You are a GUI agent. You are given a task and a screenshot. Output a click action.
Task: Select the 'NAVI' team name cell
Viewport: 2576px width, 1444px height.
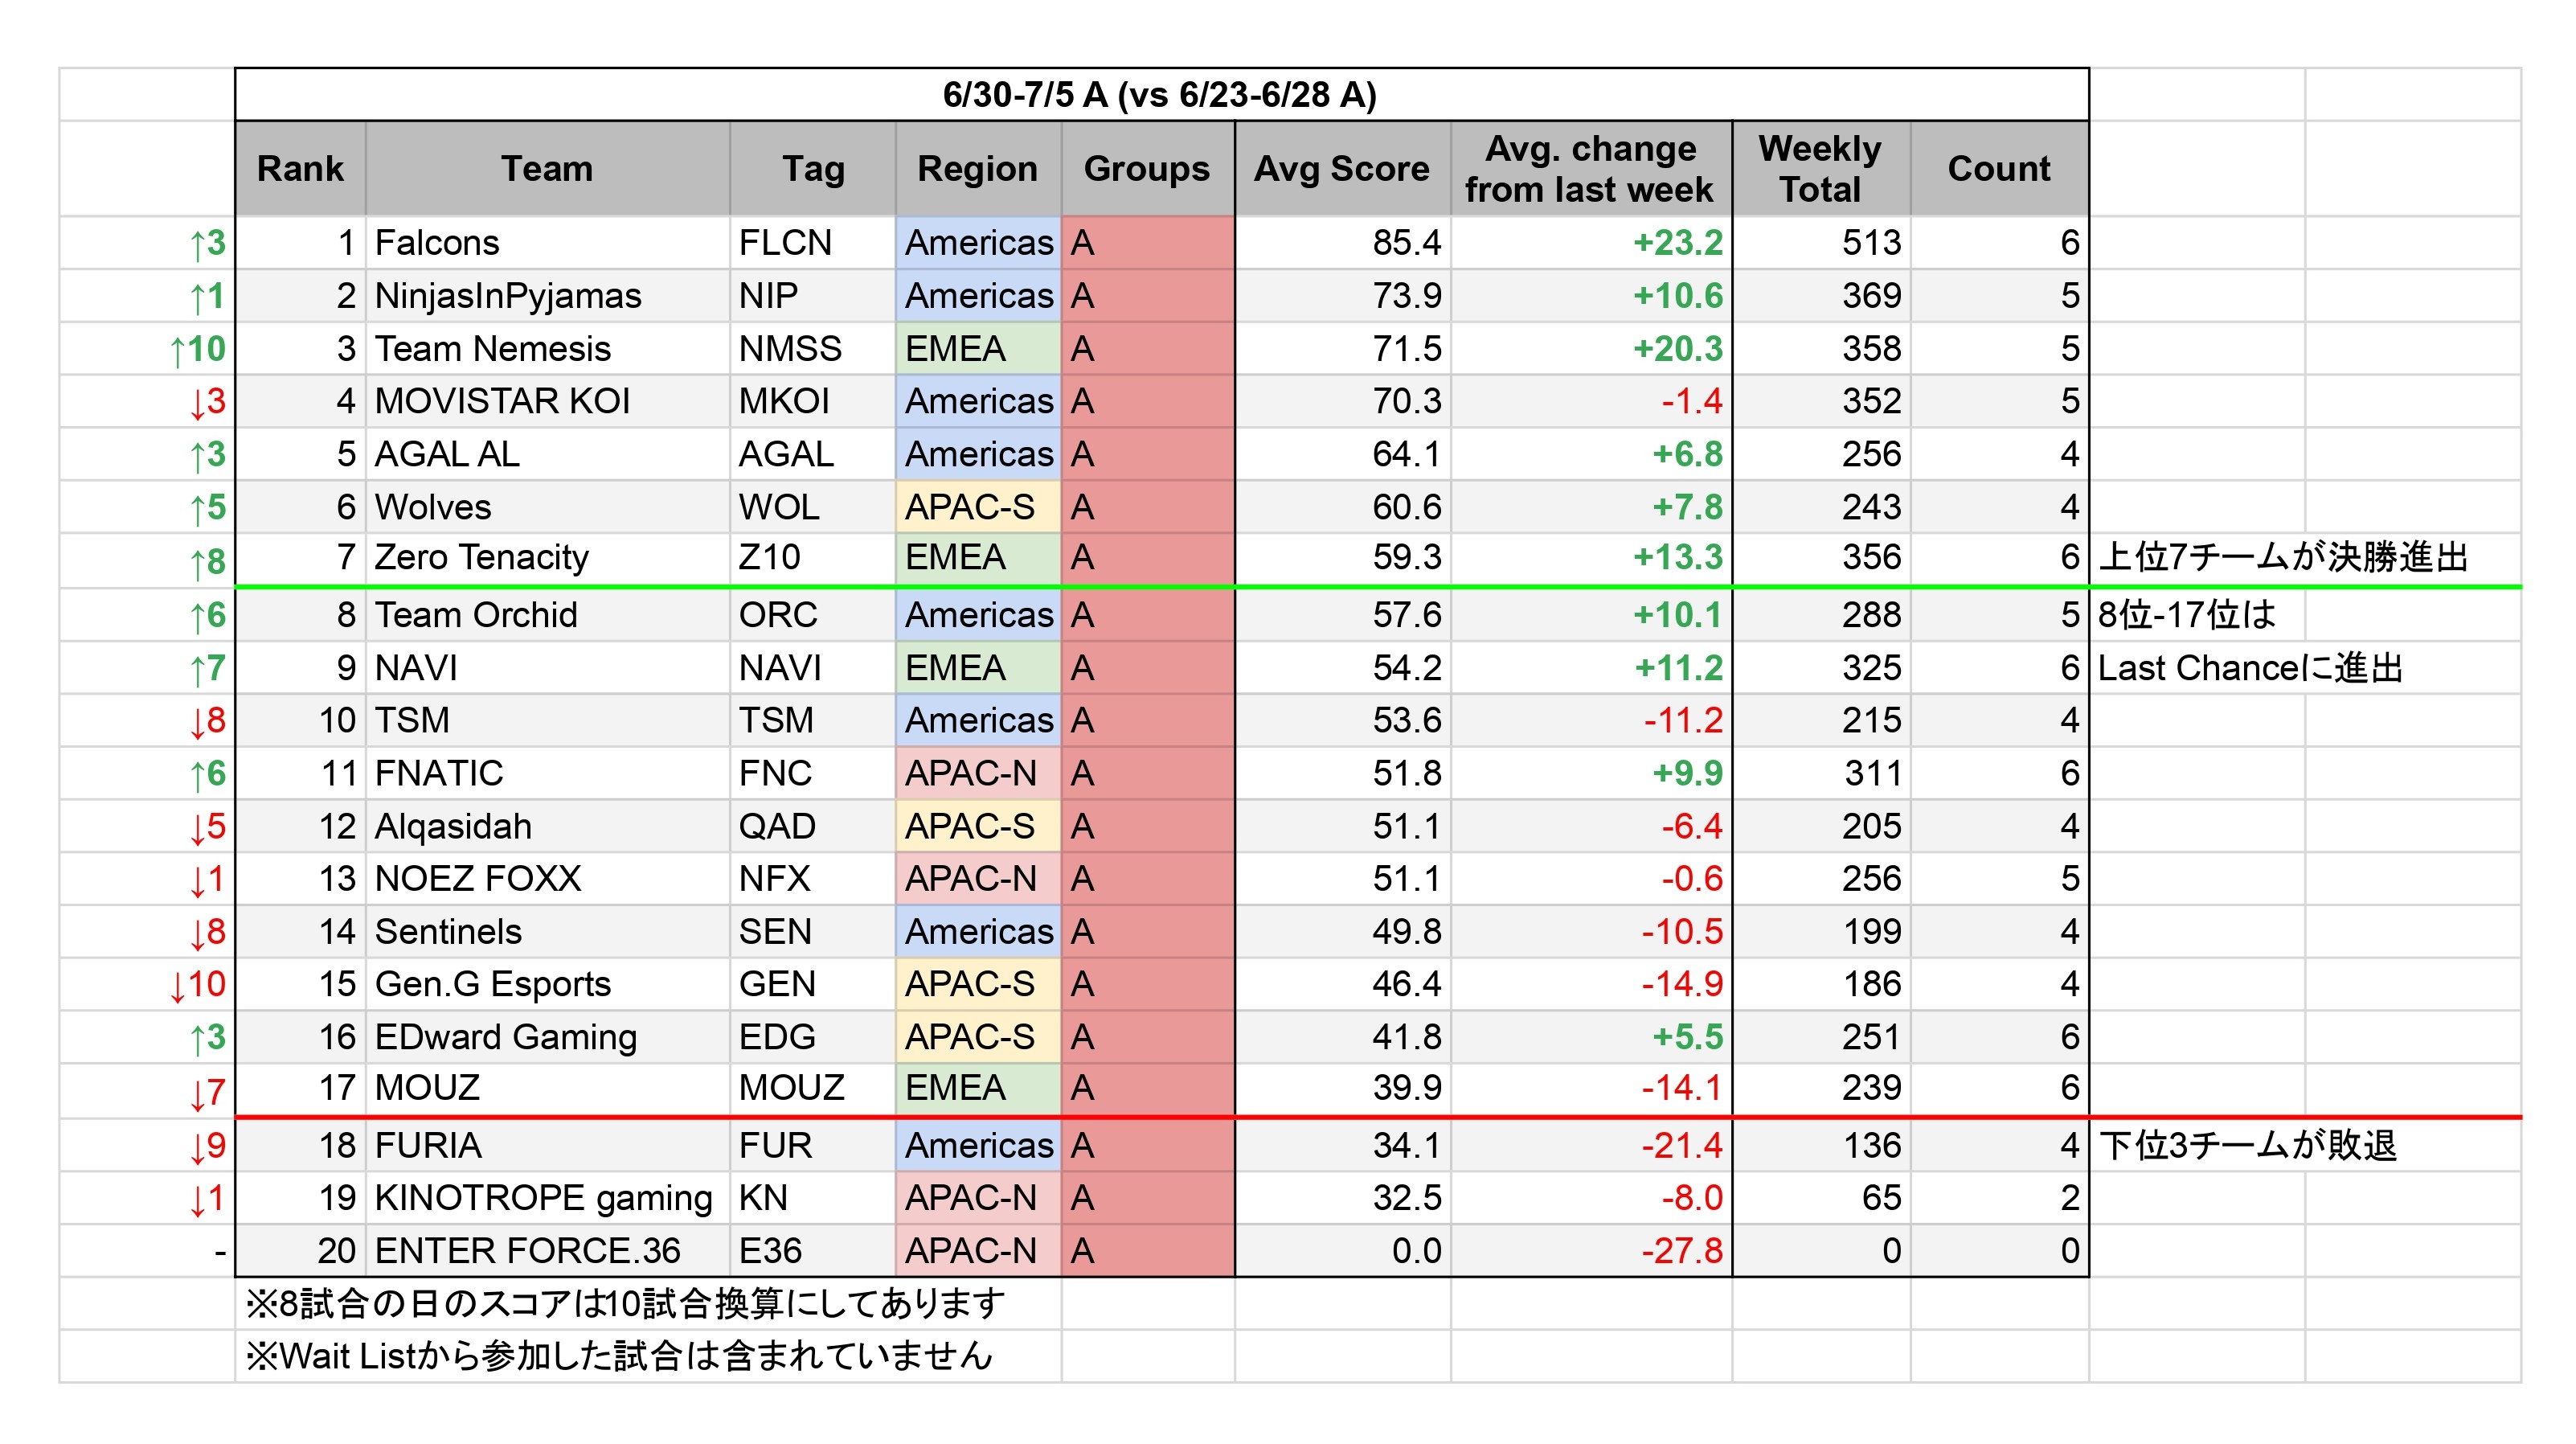pyautogui.click(x=547, y=668)
